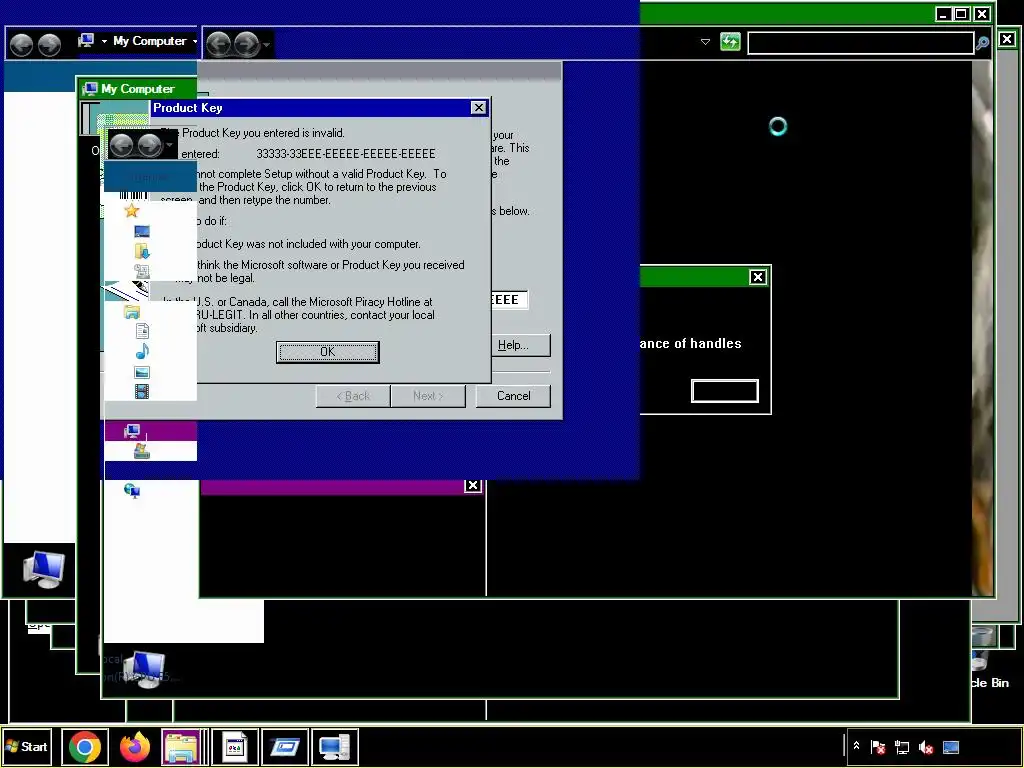The image size is (1024, 768).
Task: Show hidden icons in the system tray
Action: (x=856, y=746)
